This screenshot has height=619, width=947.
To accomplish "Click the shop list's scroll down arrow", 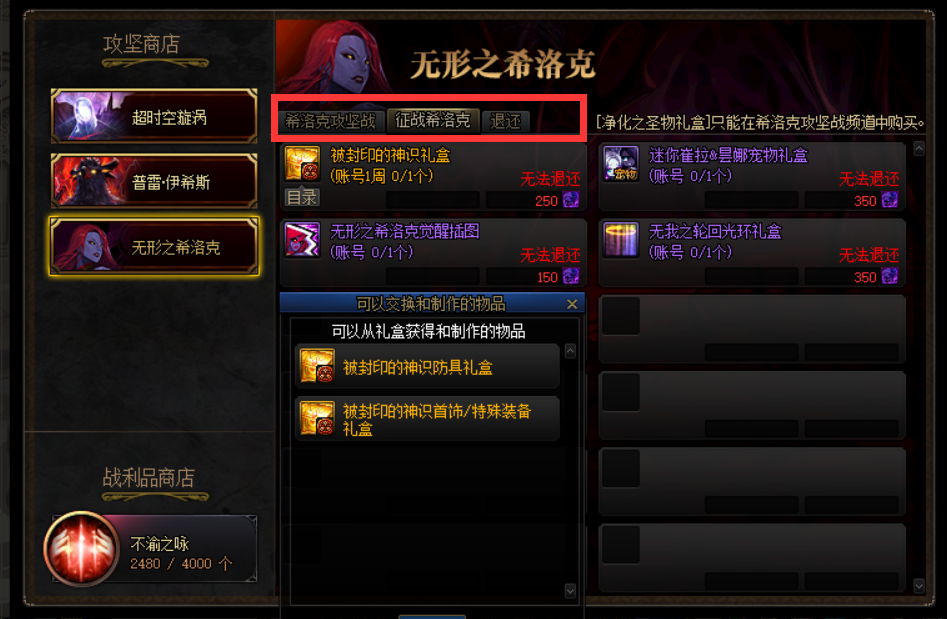I will (x=919, y=585).
